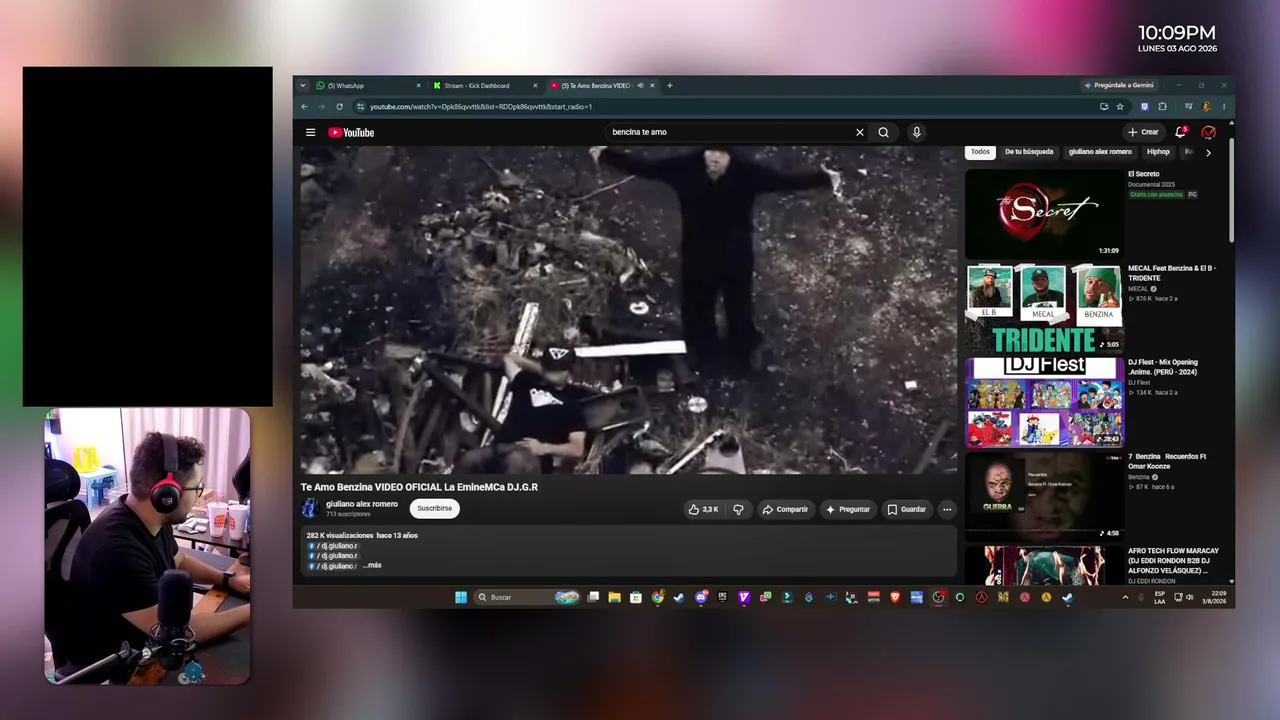Click the YouTube search magnifier button
The image size is (1280, 720).
pos(883,132)
